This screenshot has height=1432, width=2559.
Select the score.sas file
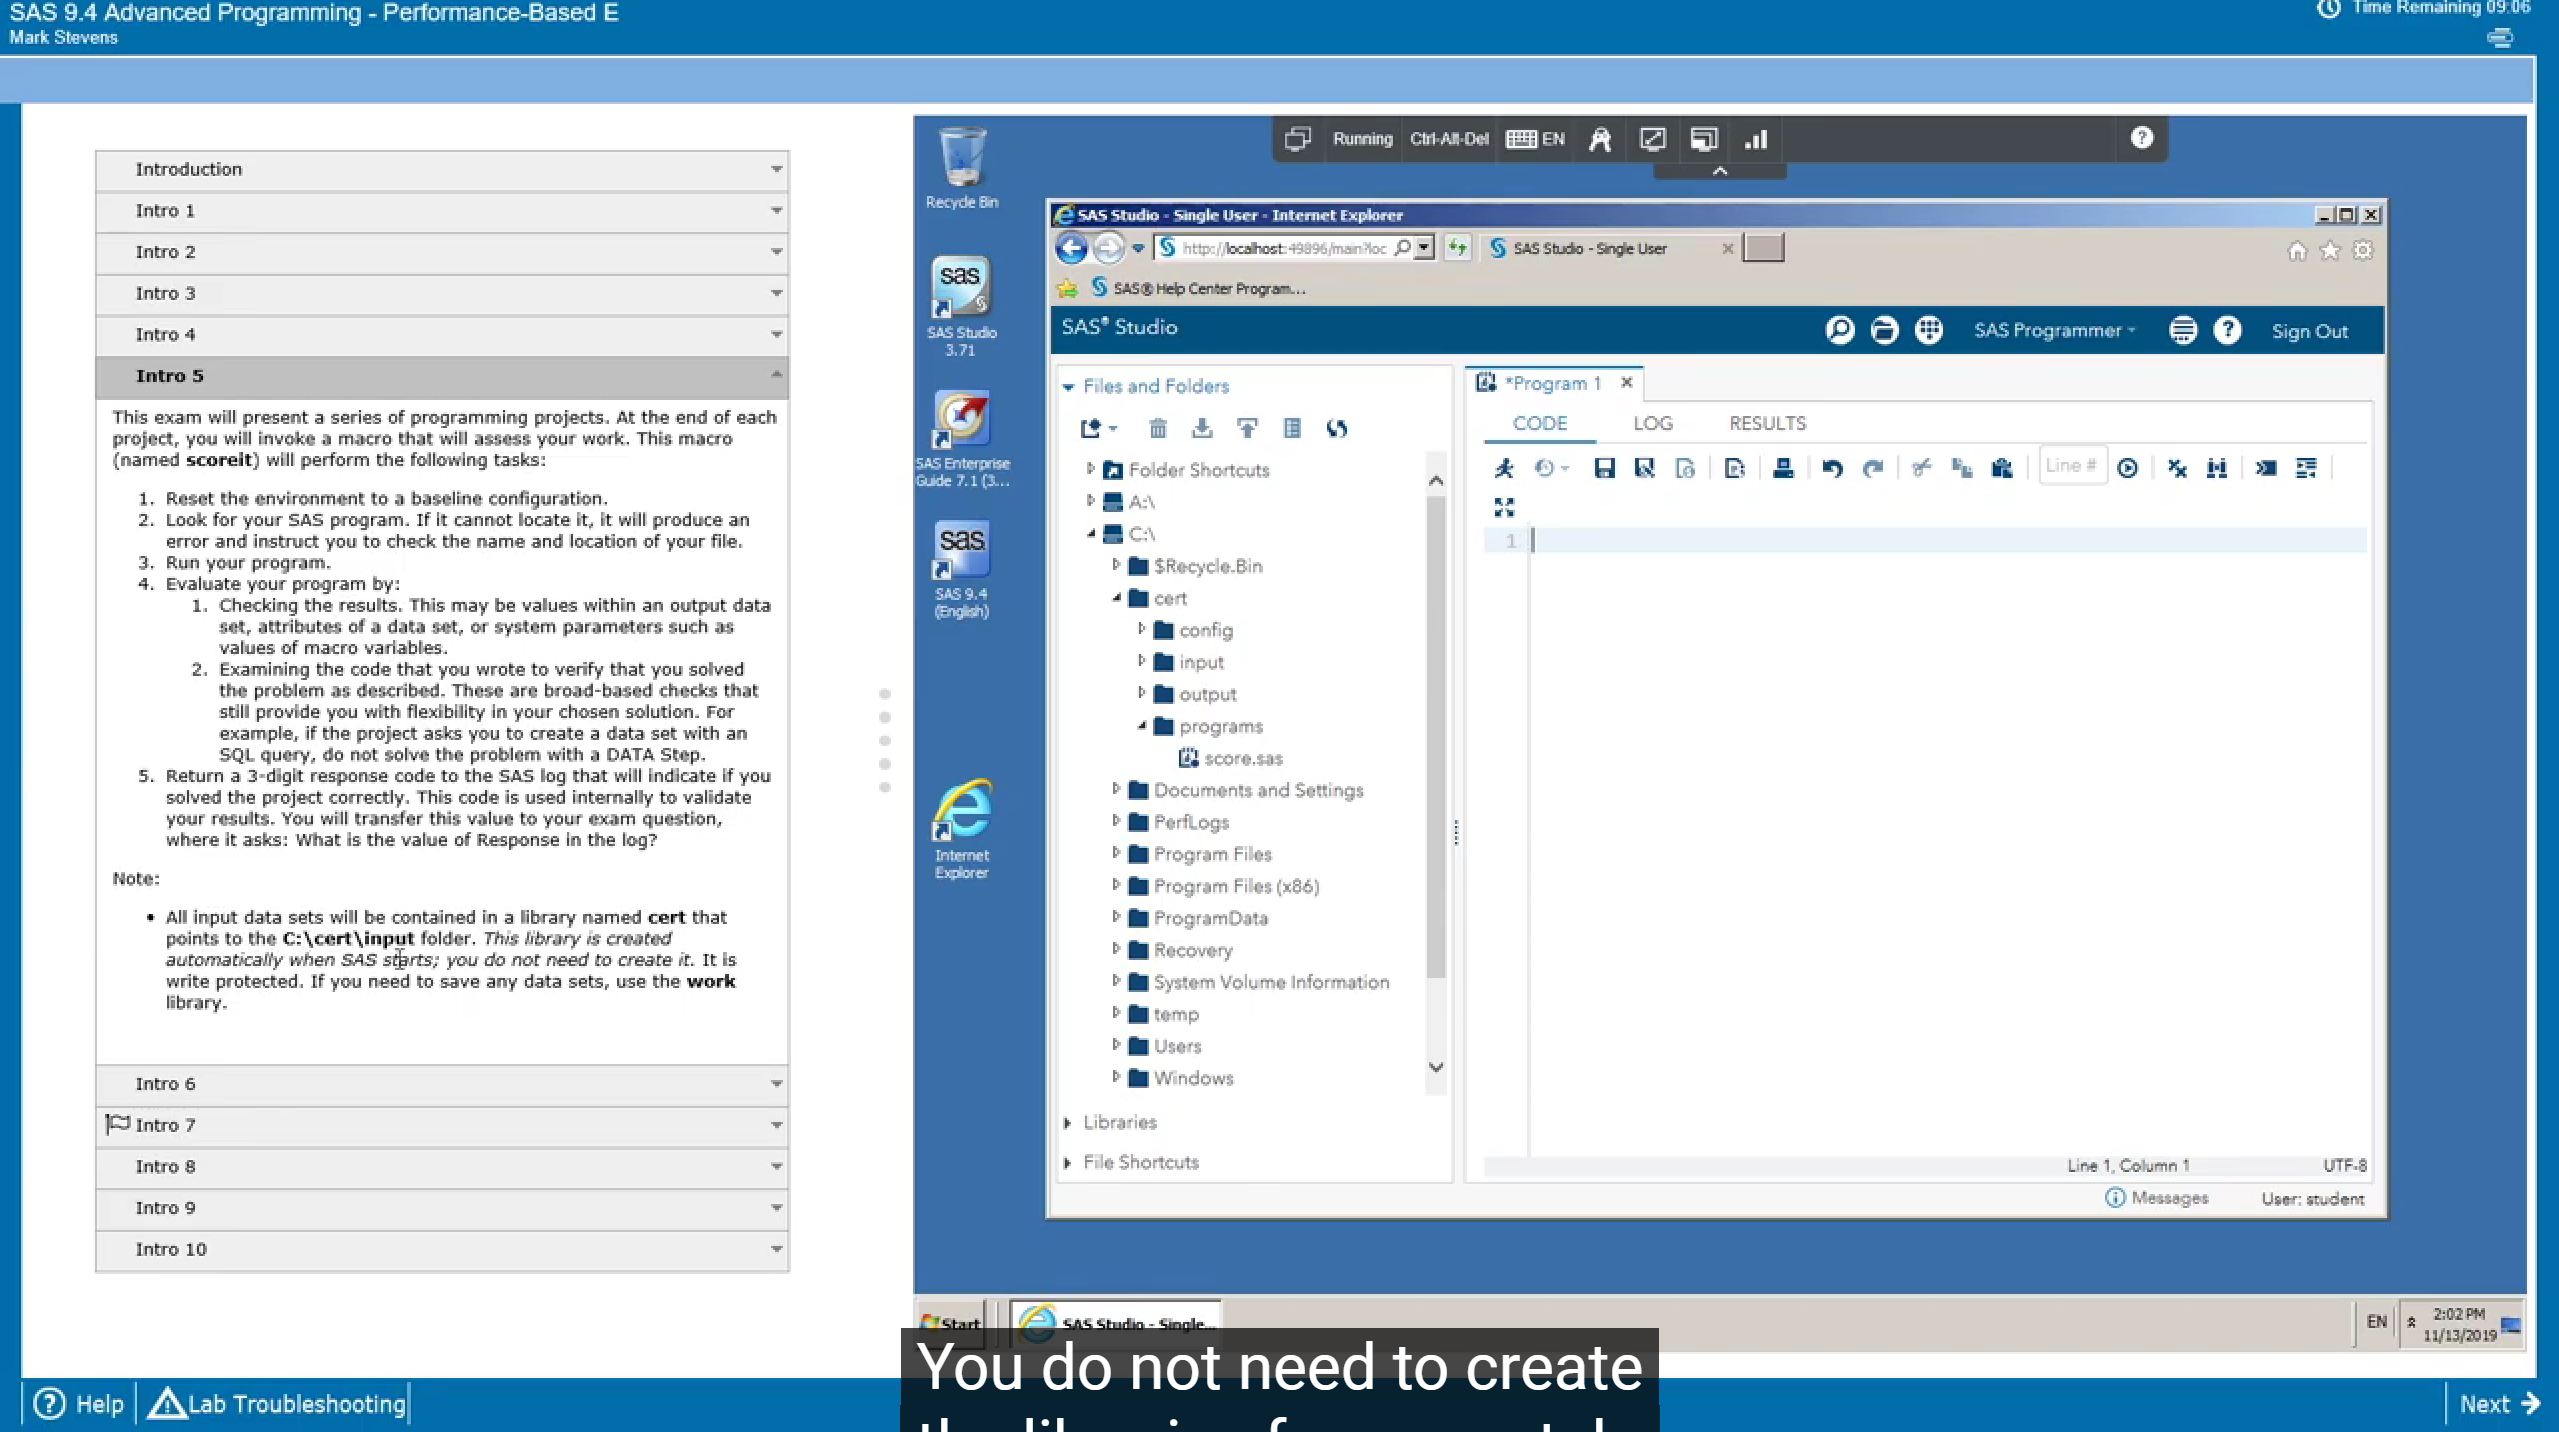click(x=1231, y=758)
